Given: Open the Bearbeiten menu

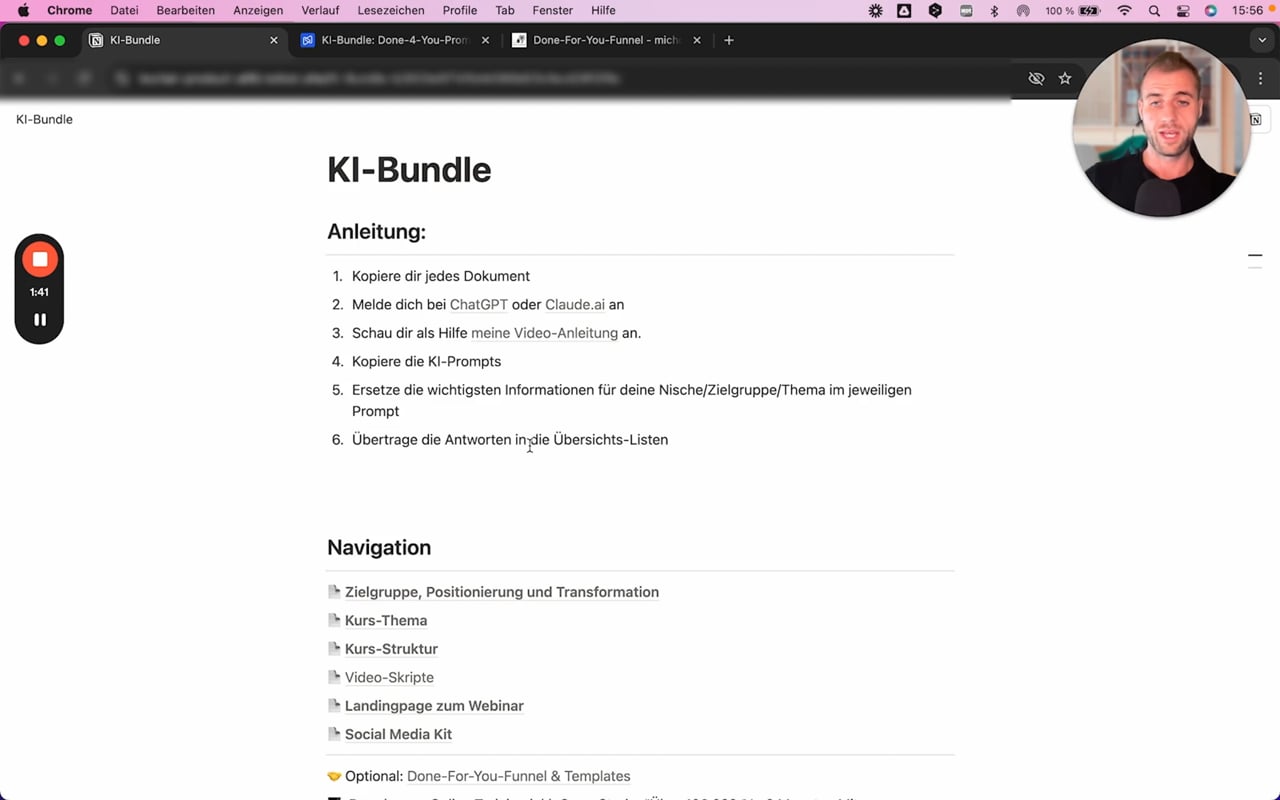Looking at the screenshot, I should [x=186, y=11].
